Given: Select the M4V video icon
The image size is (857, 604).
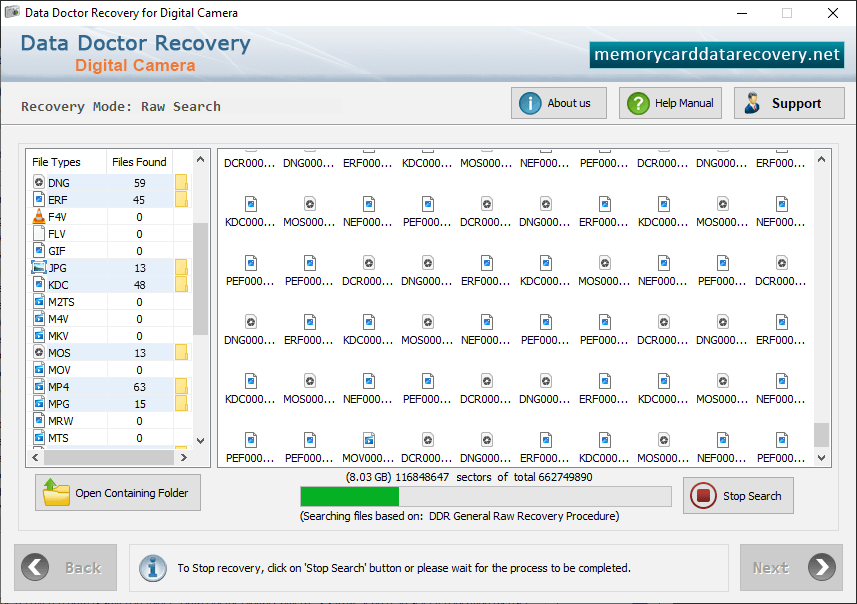Looking at the screenshot, I should (39, 318).
